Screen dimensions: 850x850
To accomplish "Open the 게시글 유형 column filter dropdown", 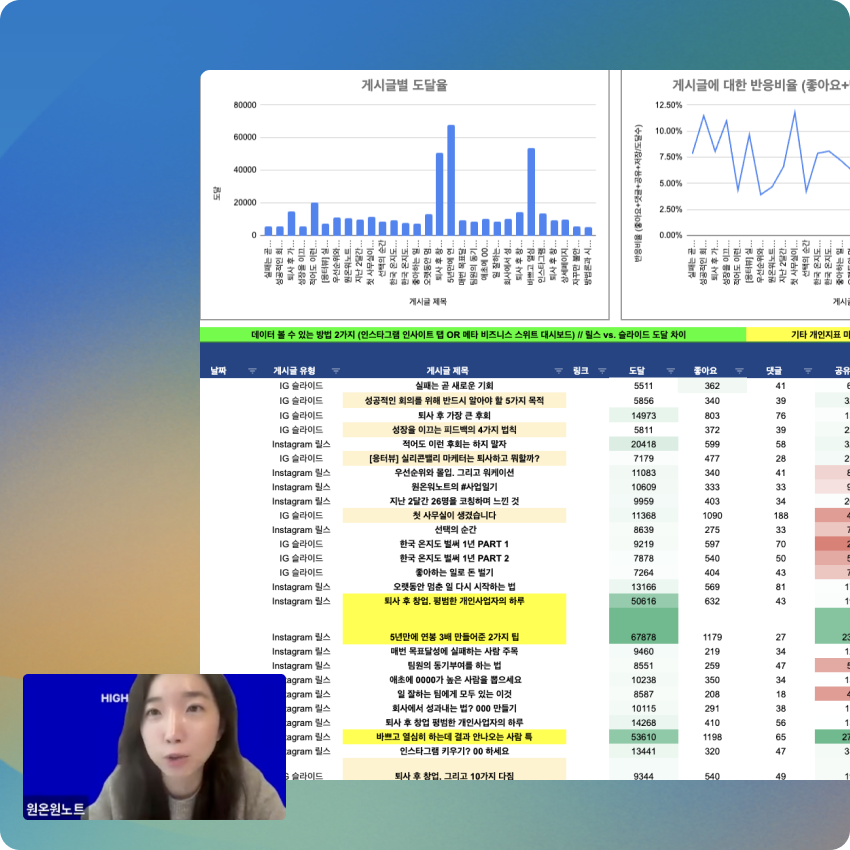I will coord(336,371).
